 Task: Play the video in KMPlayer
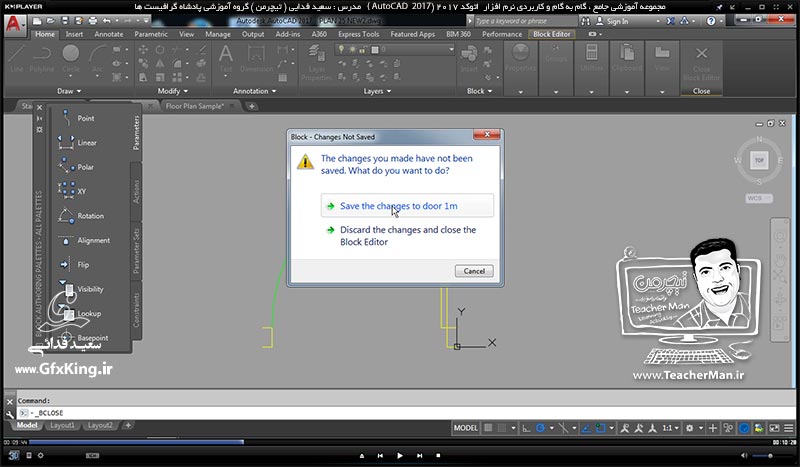(399, 455)
